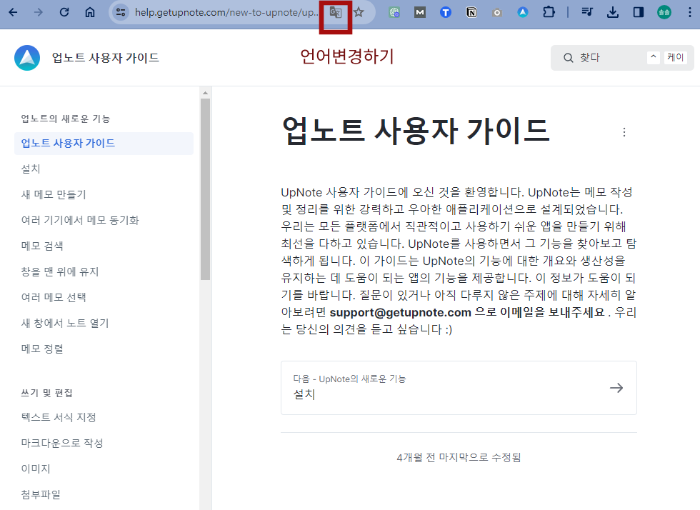
Task: Open browser downloads
Action: pos(613,13)
